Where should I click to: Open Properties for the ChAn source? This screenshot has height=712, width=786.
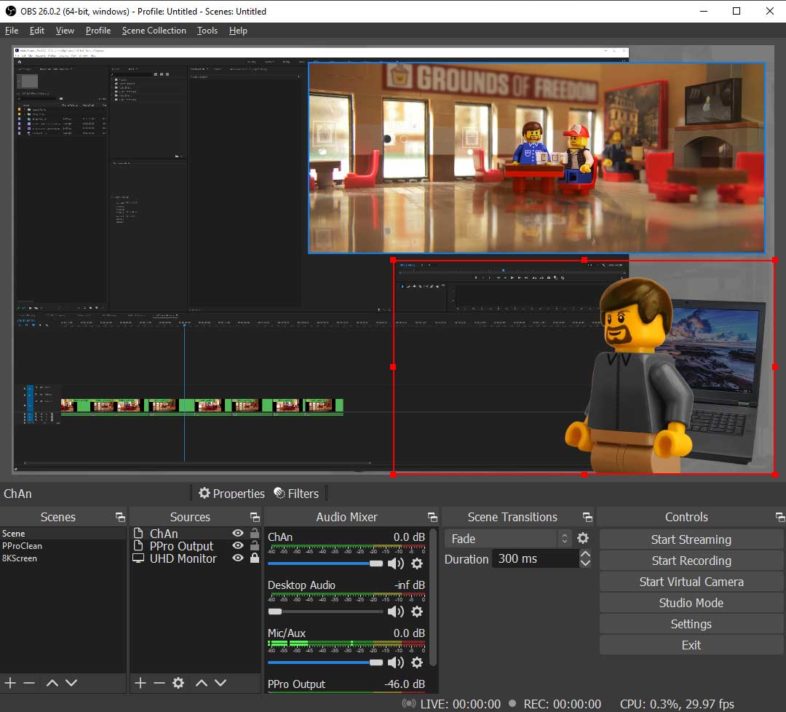point(232,493)
